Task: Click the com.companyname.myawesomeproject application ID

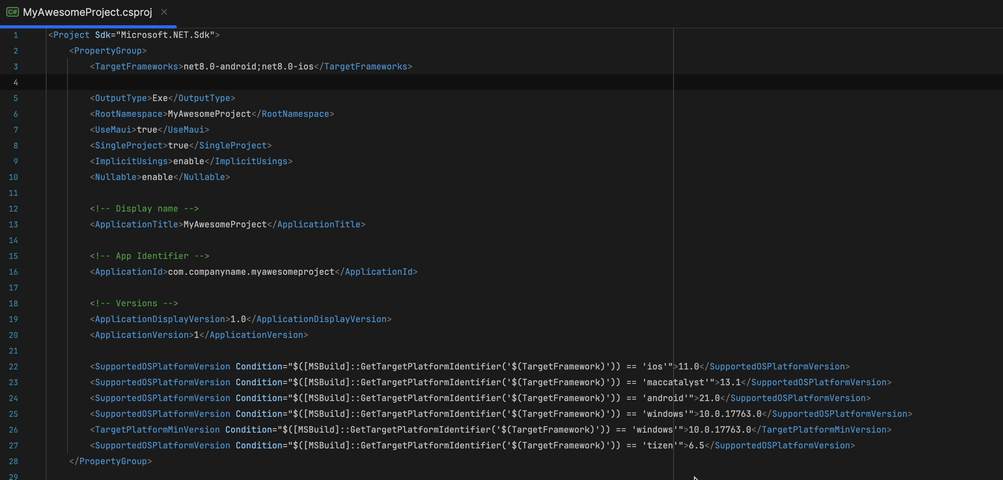Action: point(249,272)
